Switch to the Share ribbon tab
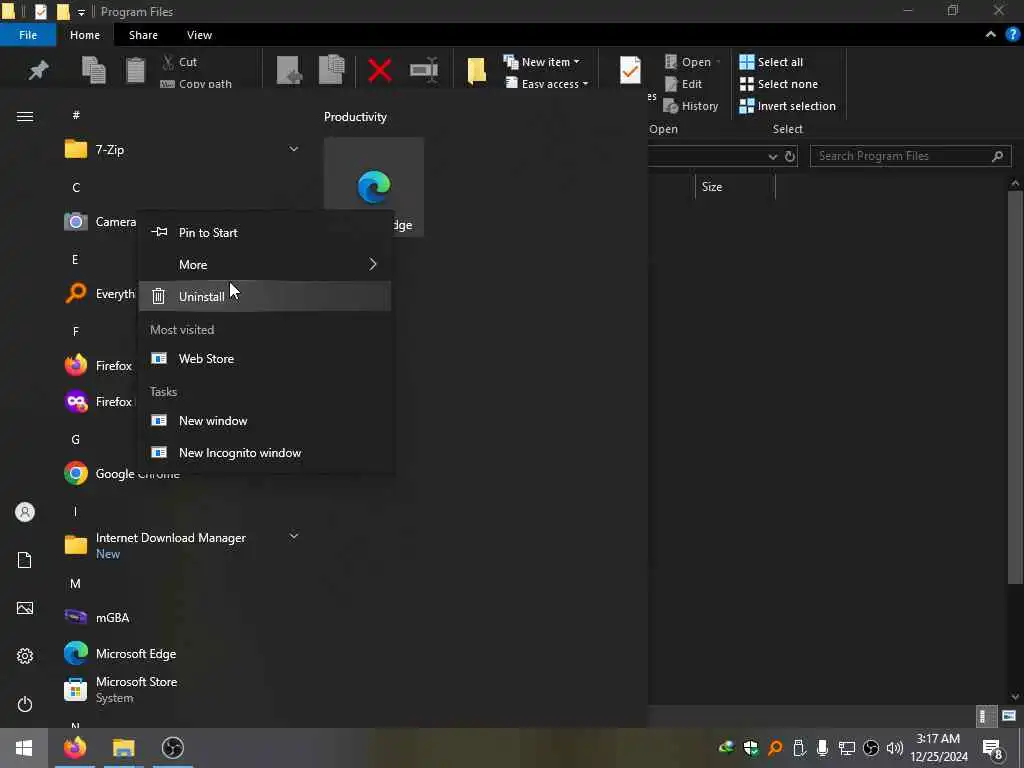 coord(143,35)
